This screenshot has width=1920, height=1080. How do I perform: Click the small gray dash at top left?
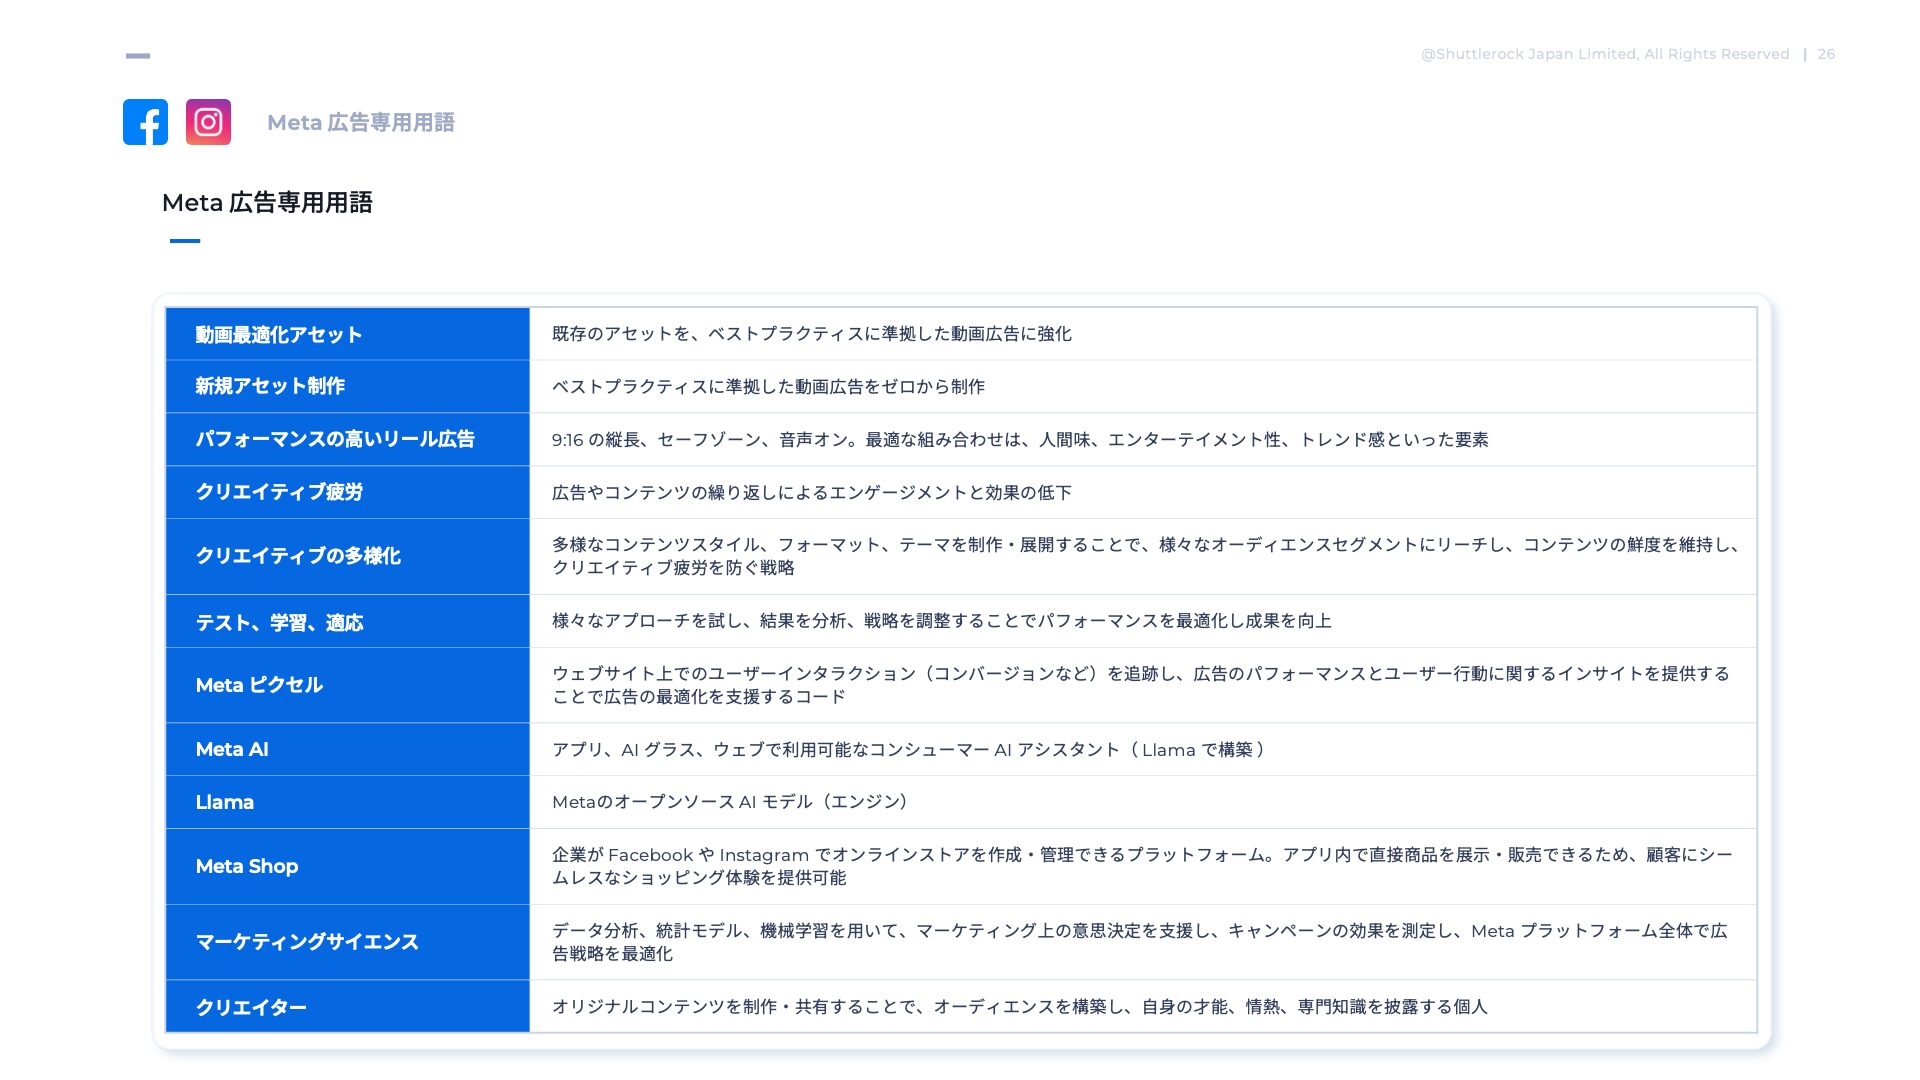138,56
